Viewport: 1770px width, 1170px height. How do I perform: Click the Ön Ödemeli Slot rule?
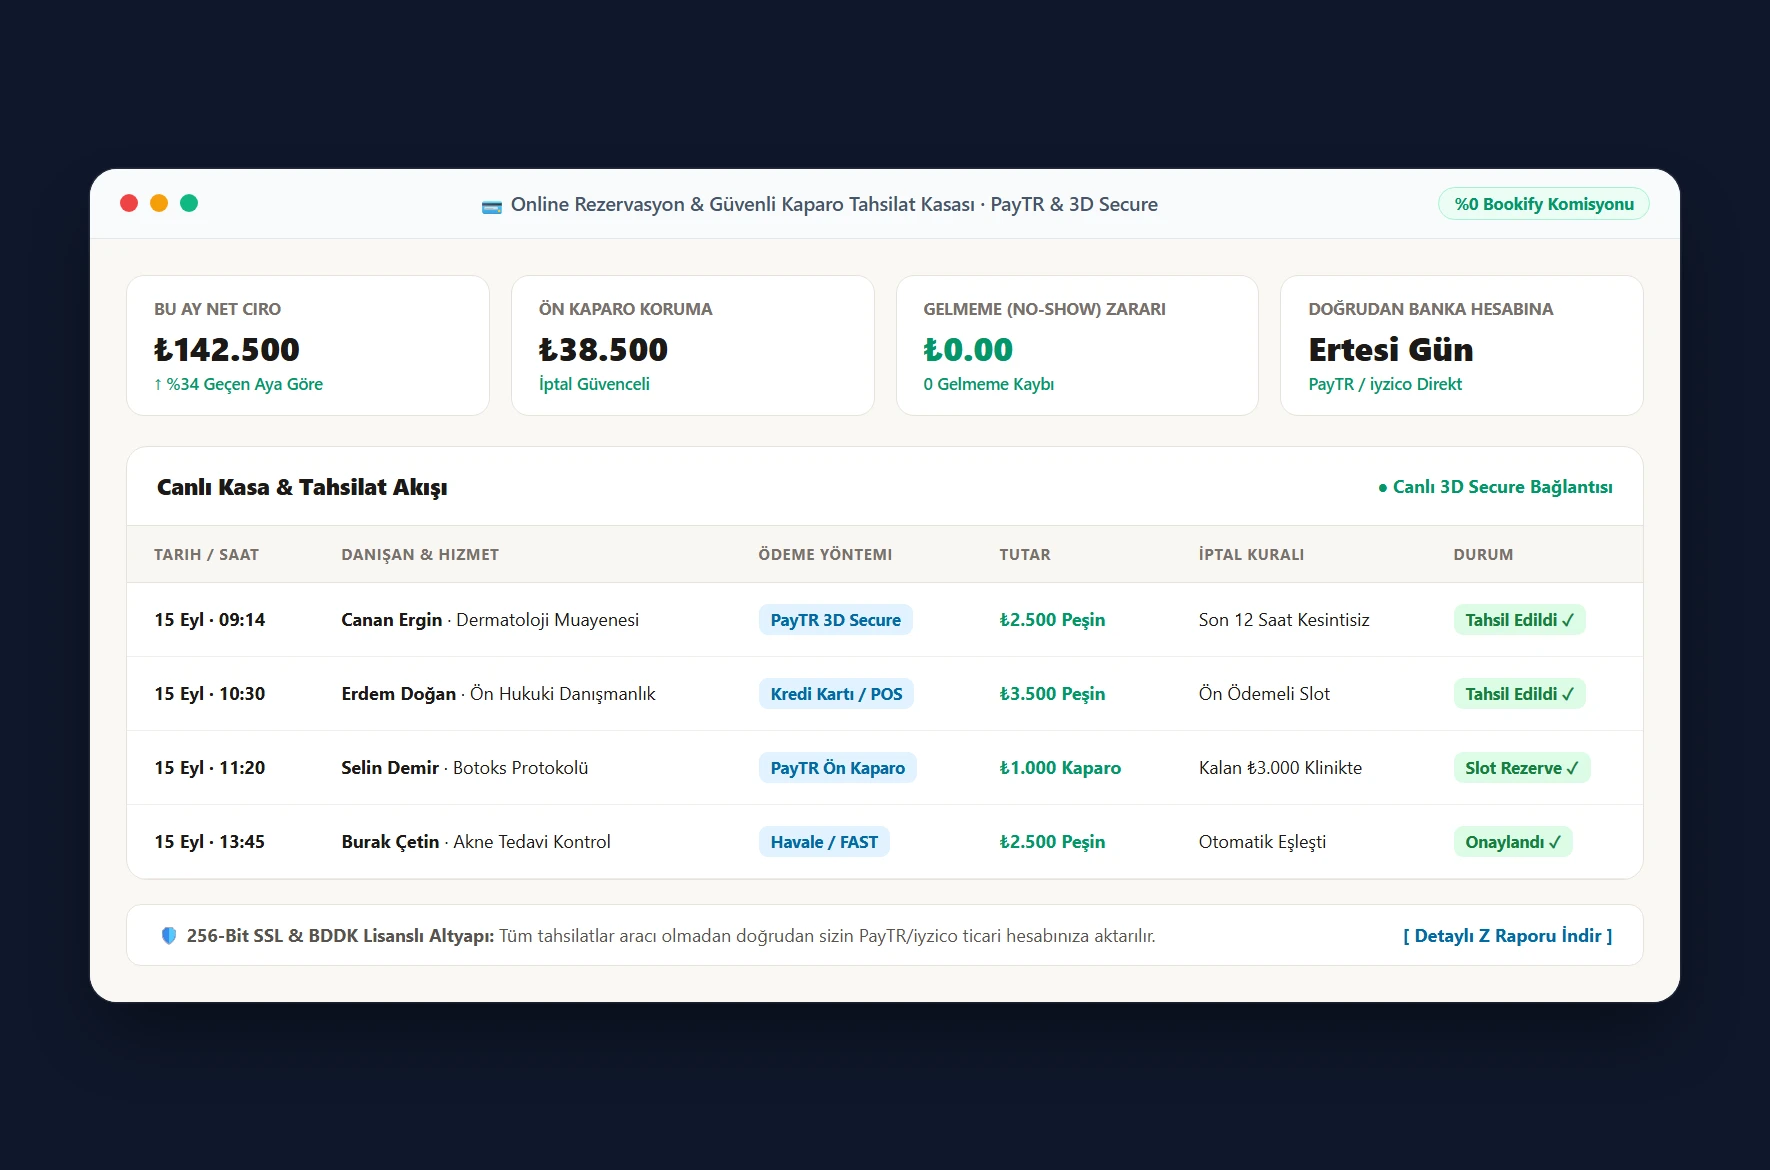(x=1264, y=694)
